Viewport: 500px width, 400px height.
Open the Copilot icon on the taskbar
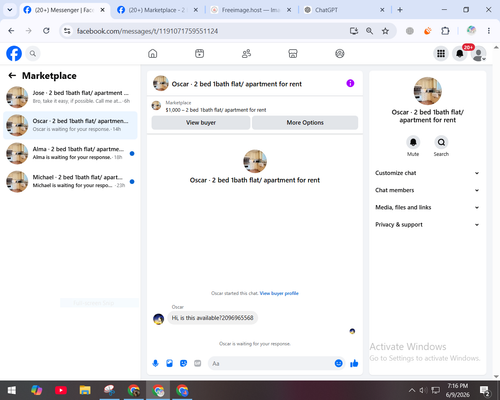36,390
